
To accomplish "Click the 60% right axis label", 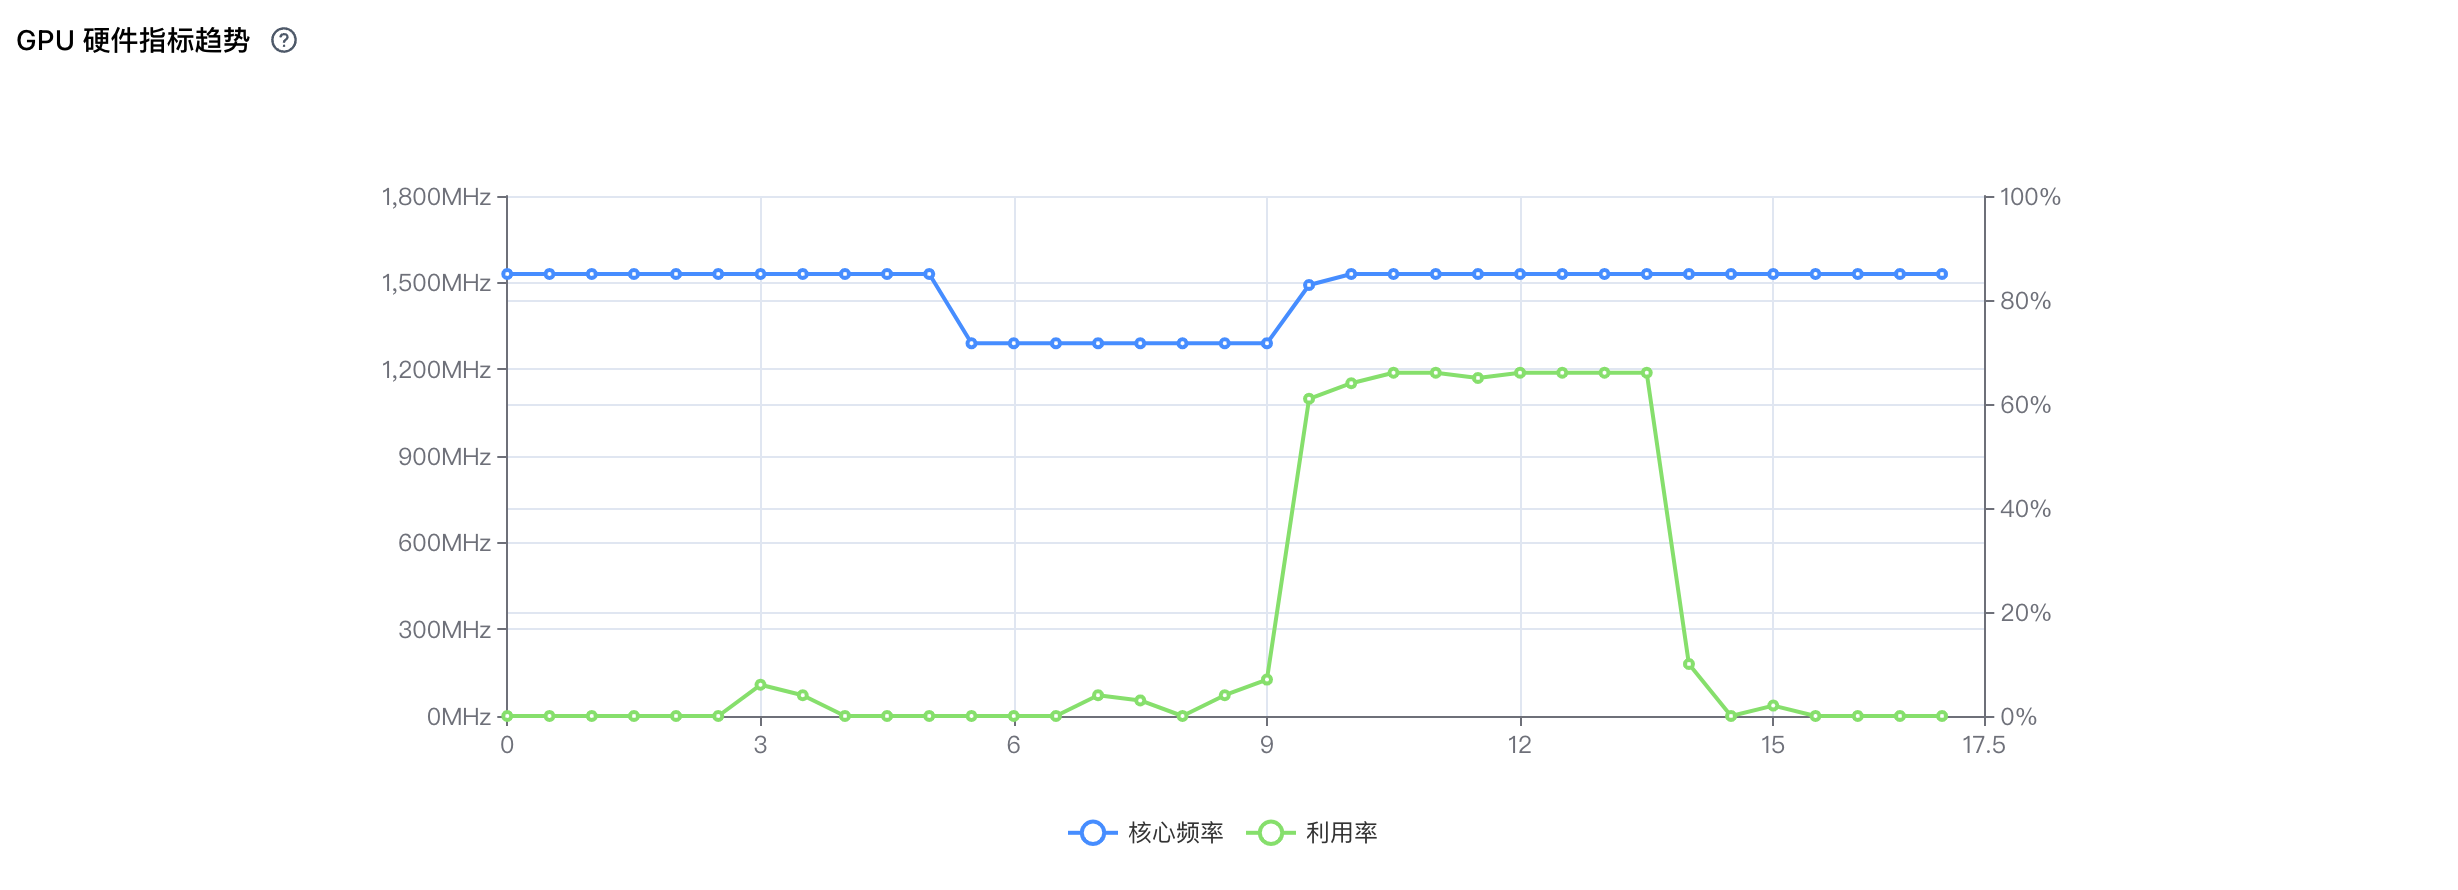I will (2025, 405).
